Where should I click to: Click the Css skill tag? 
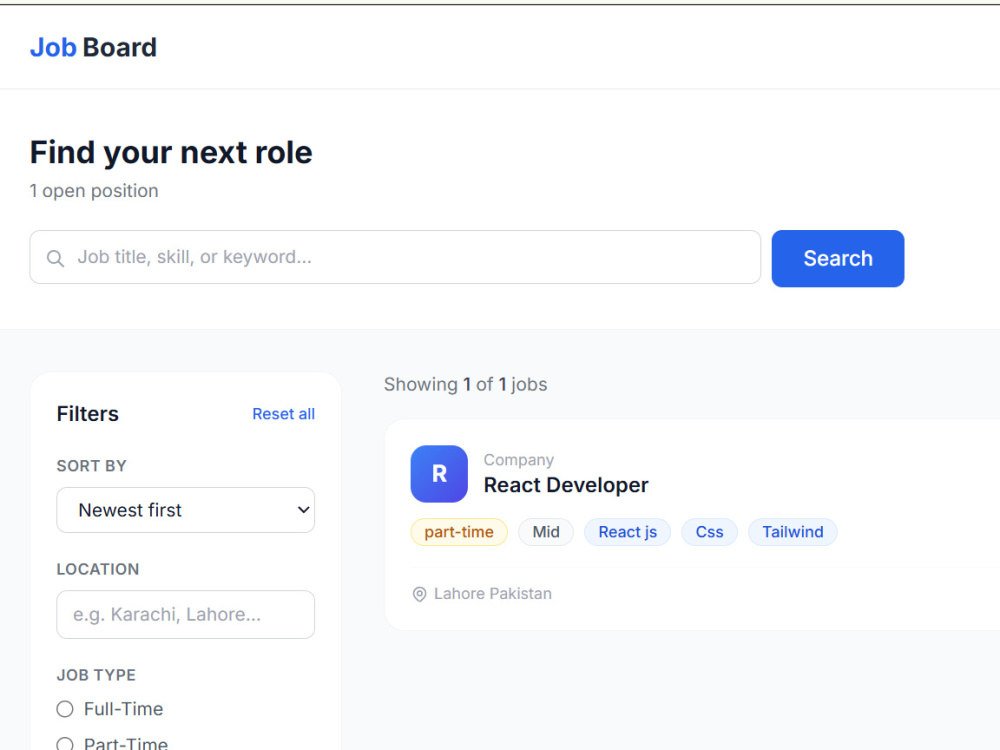(x=709, y=532)
